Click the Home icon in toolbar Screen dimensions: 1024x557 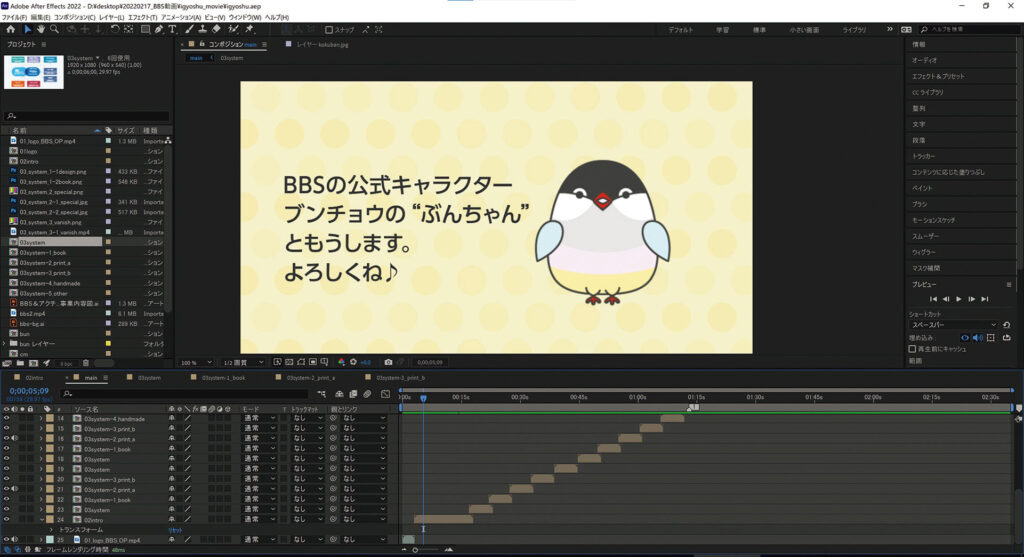pyautogui.click(x=9, y=30)
